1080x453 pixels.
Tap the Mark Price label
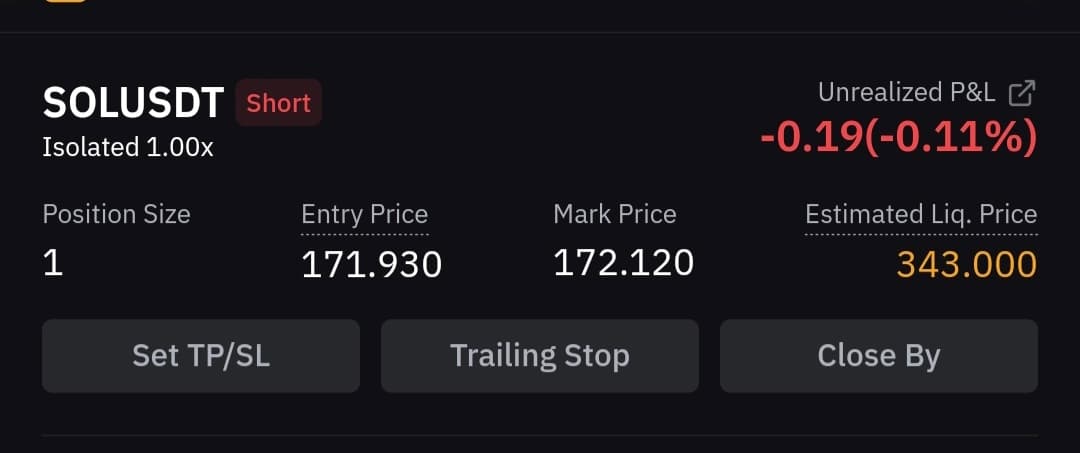(614, 214)
